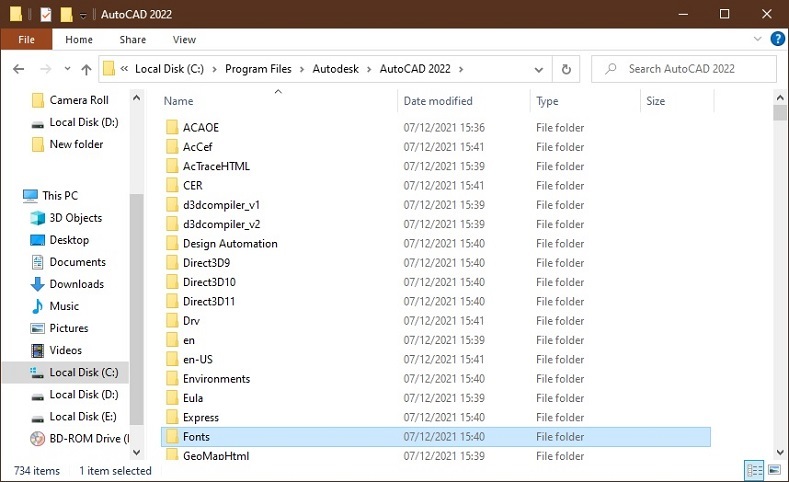Click the Forward navigation arrow
The image size is (789, 482).
click(x=46, y=69)
